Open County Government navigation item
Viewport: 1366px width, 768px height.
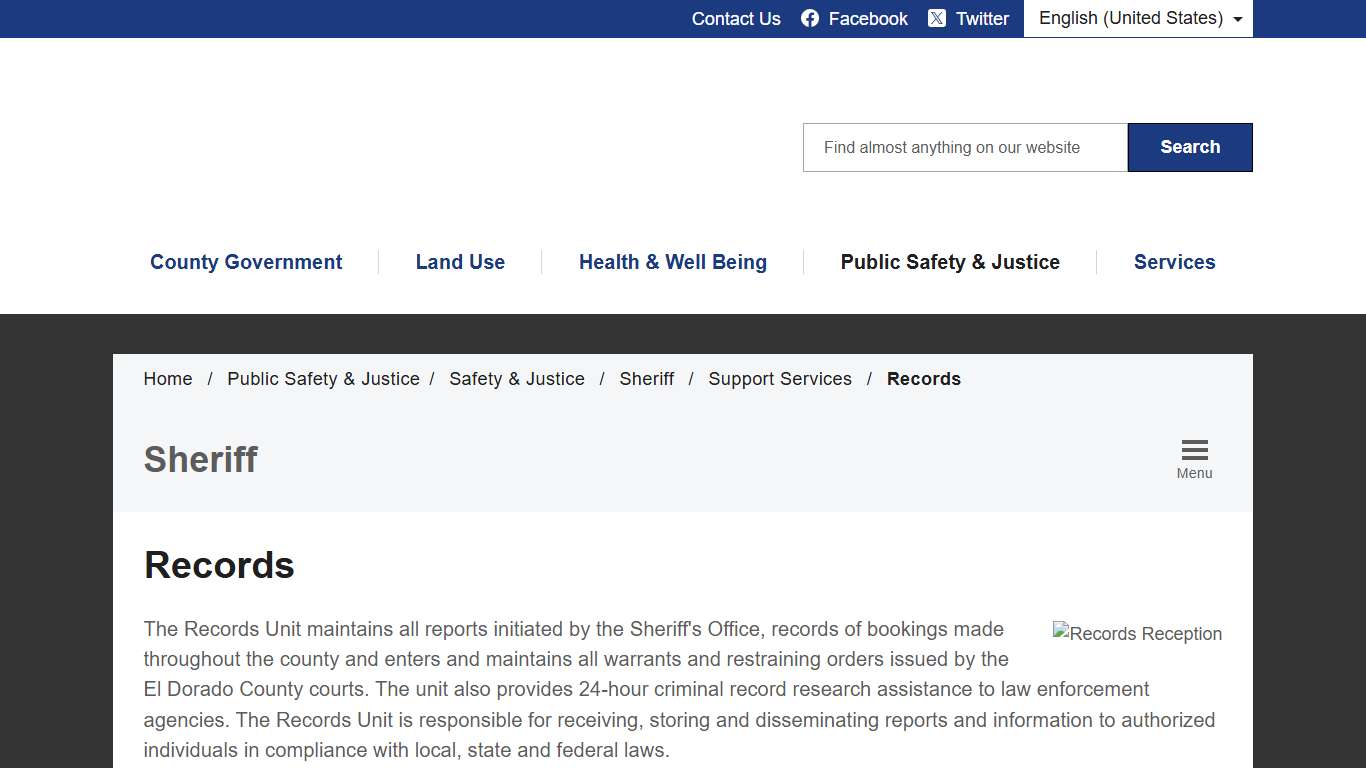(x=246, y=262)
